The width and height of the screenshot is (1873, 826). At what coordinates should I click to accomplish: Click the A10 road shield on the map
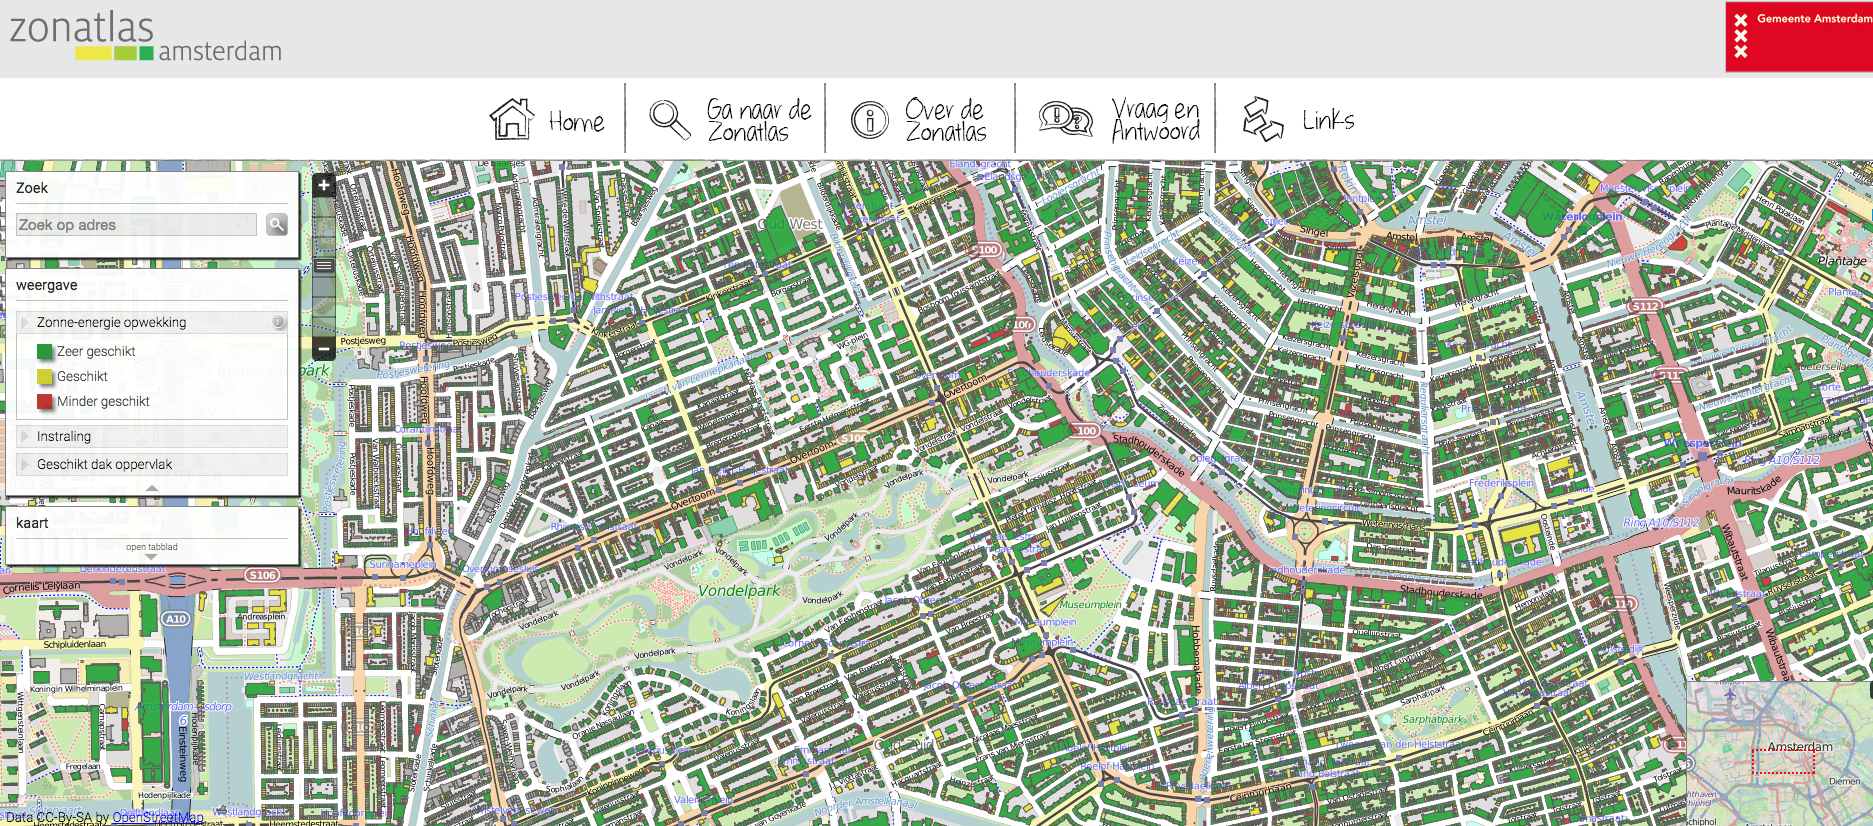pyautogui.click(x=176, y=619)
